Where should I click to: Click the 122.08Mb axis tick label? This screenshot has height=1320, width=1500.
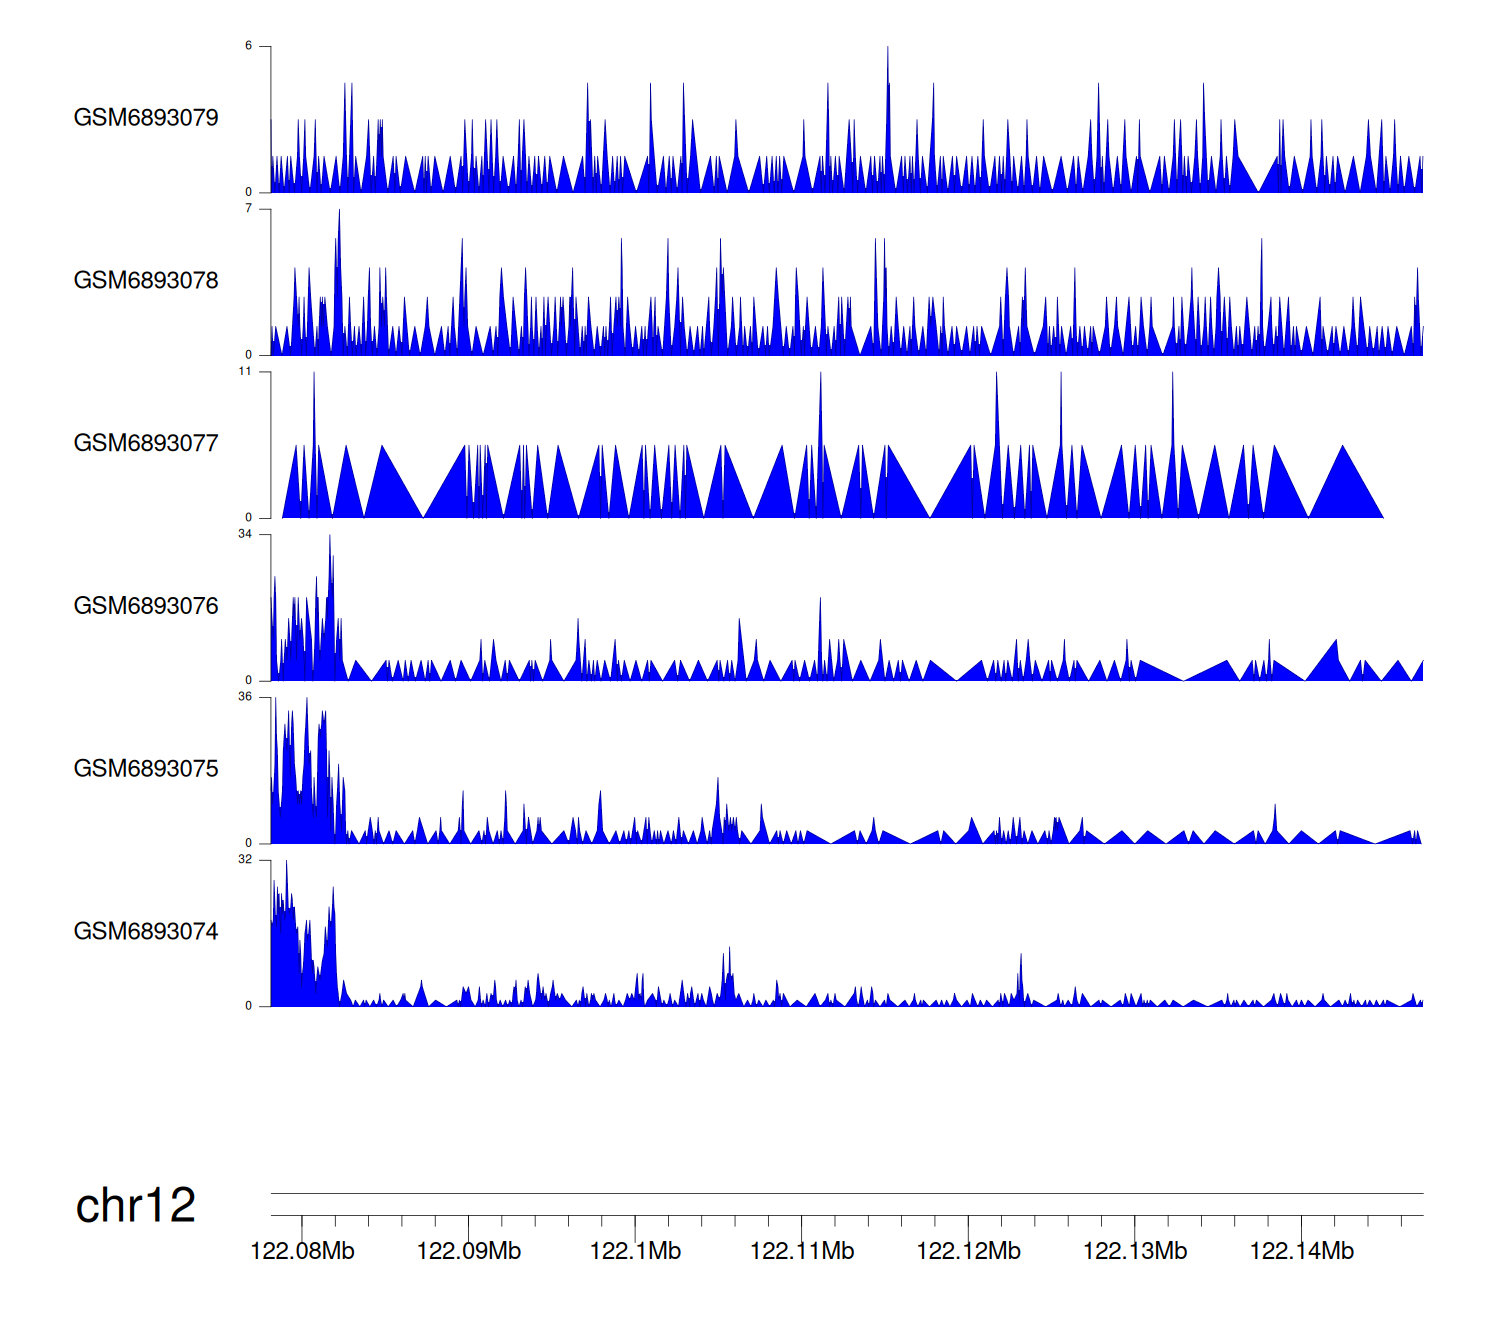pos(302,1252)
